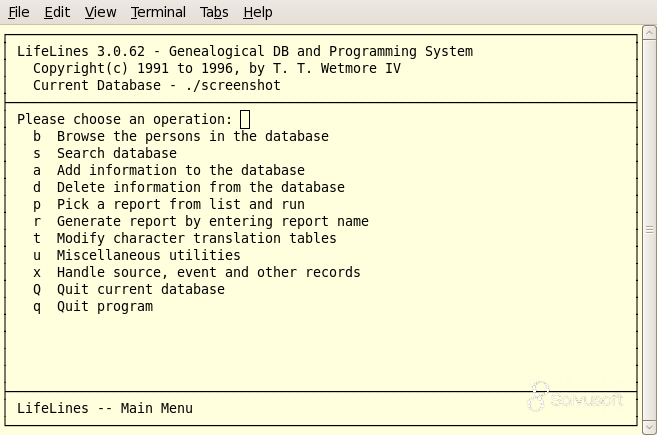This screenshot has height=435, width=657.
Task: Click 'Generate report by entering report name'
Action: pos(213,221)
